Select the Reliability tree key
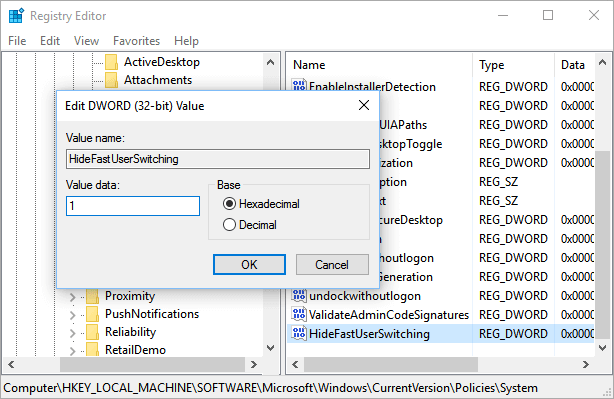Image resolution: width=614 pixels, height=399 pixels. click(130, 332)
